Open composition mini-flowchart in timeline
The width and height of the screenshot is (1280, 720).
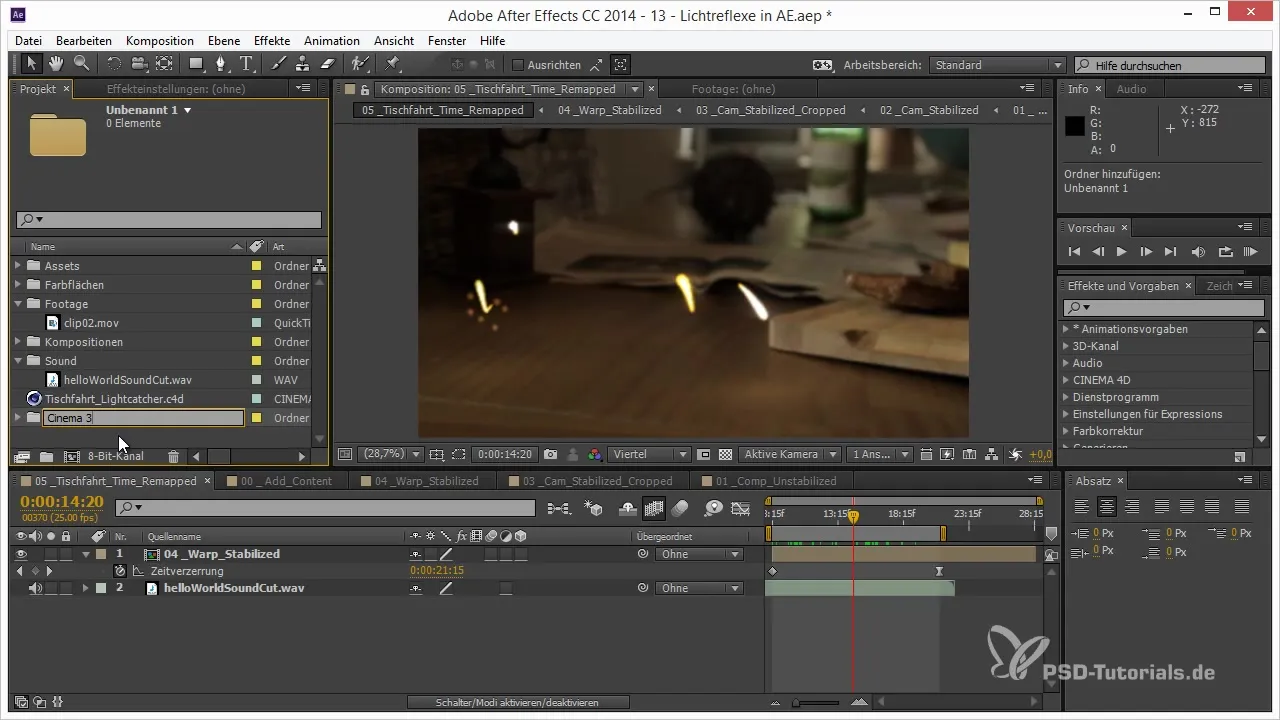click(559, 508)
